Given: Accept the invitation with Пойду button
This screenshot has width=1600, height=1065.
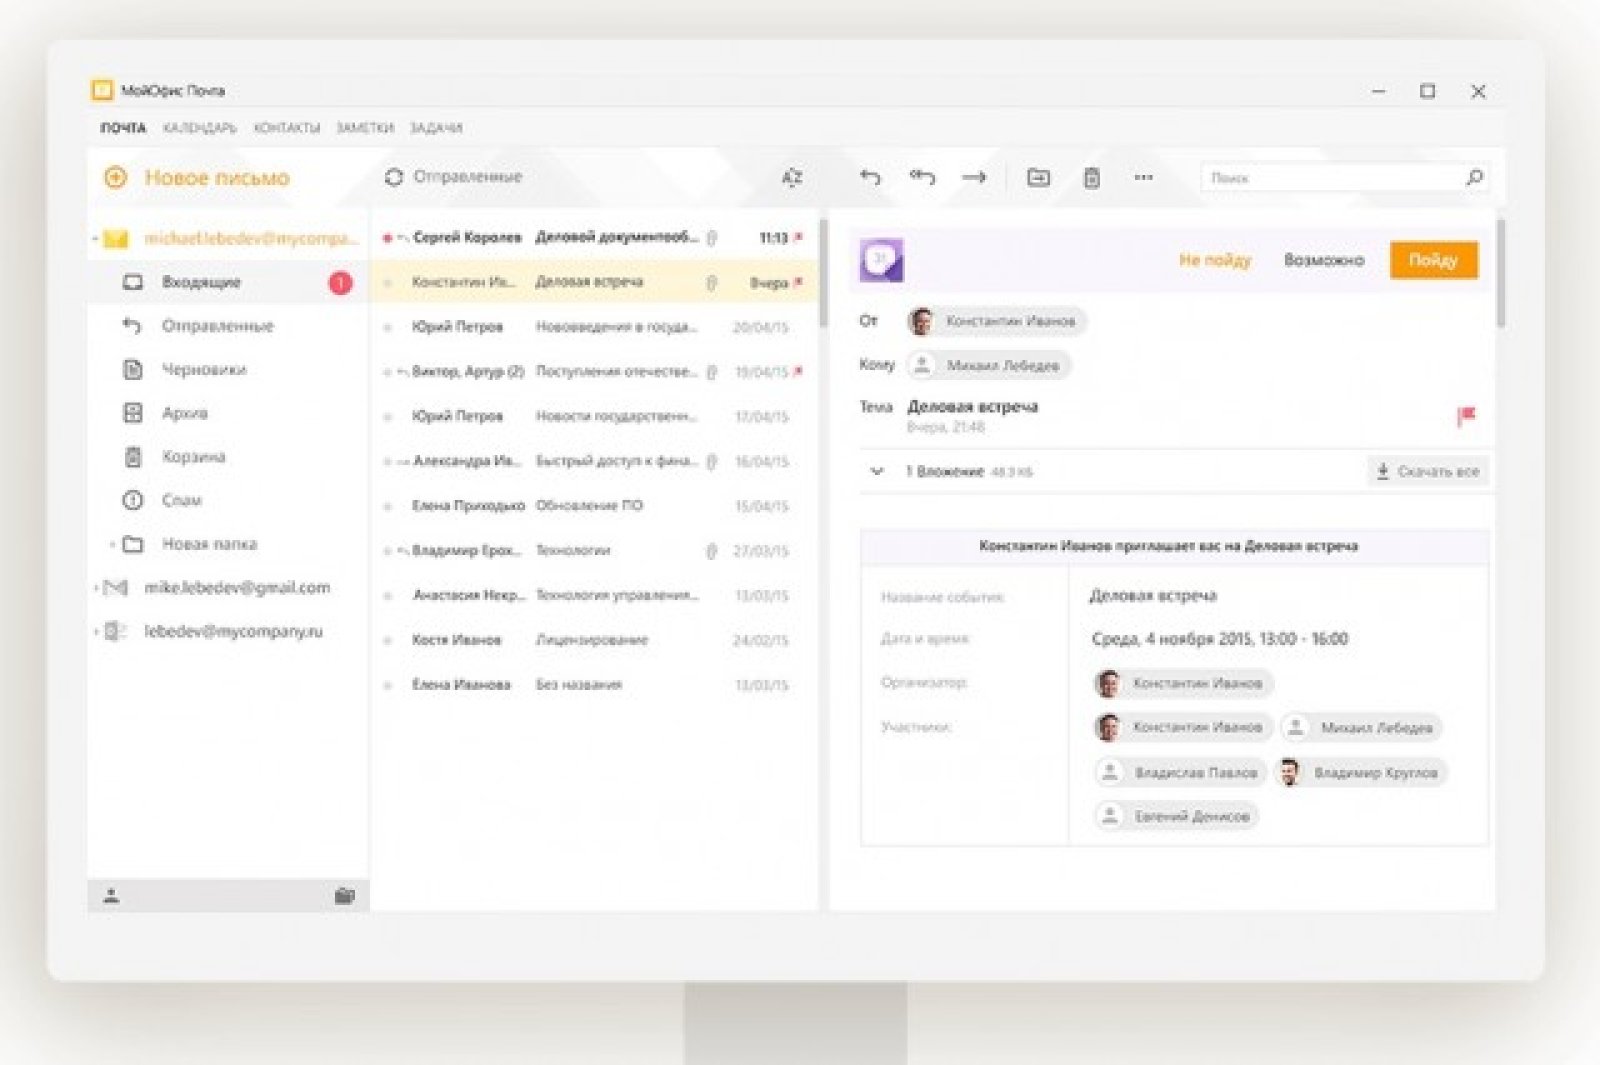Looking at the screenshot, I should point(1432,260).
